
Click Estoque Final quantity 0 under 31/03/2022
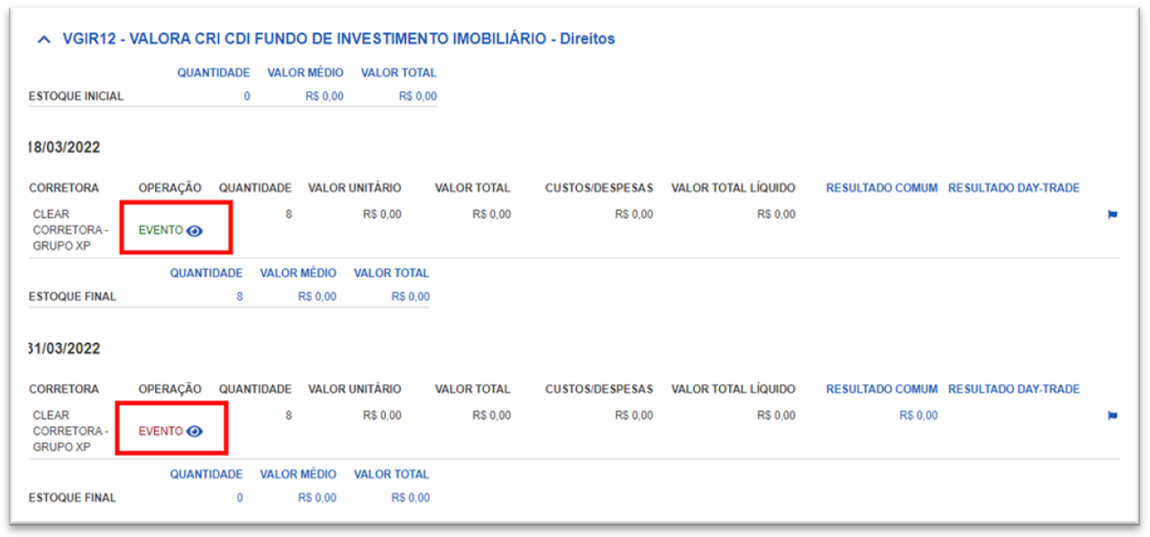coord(240,498)
